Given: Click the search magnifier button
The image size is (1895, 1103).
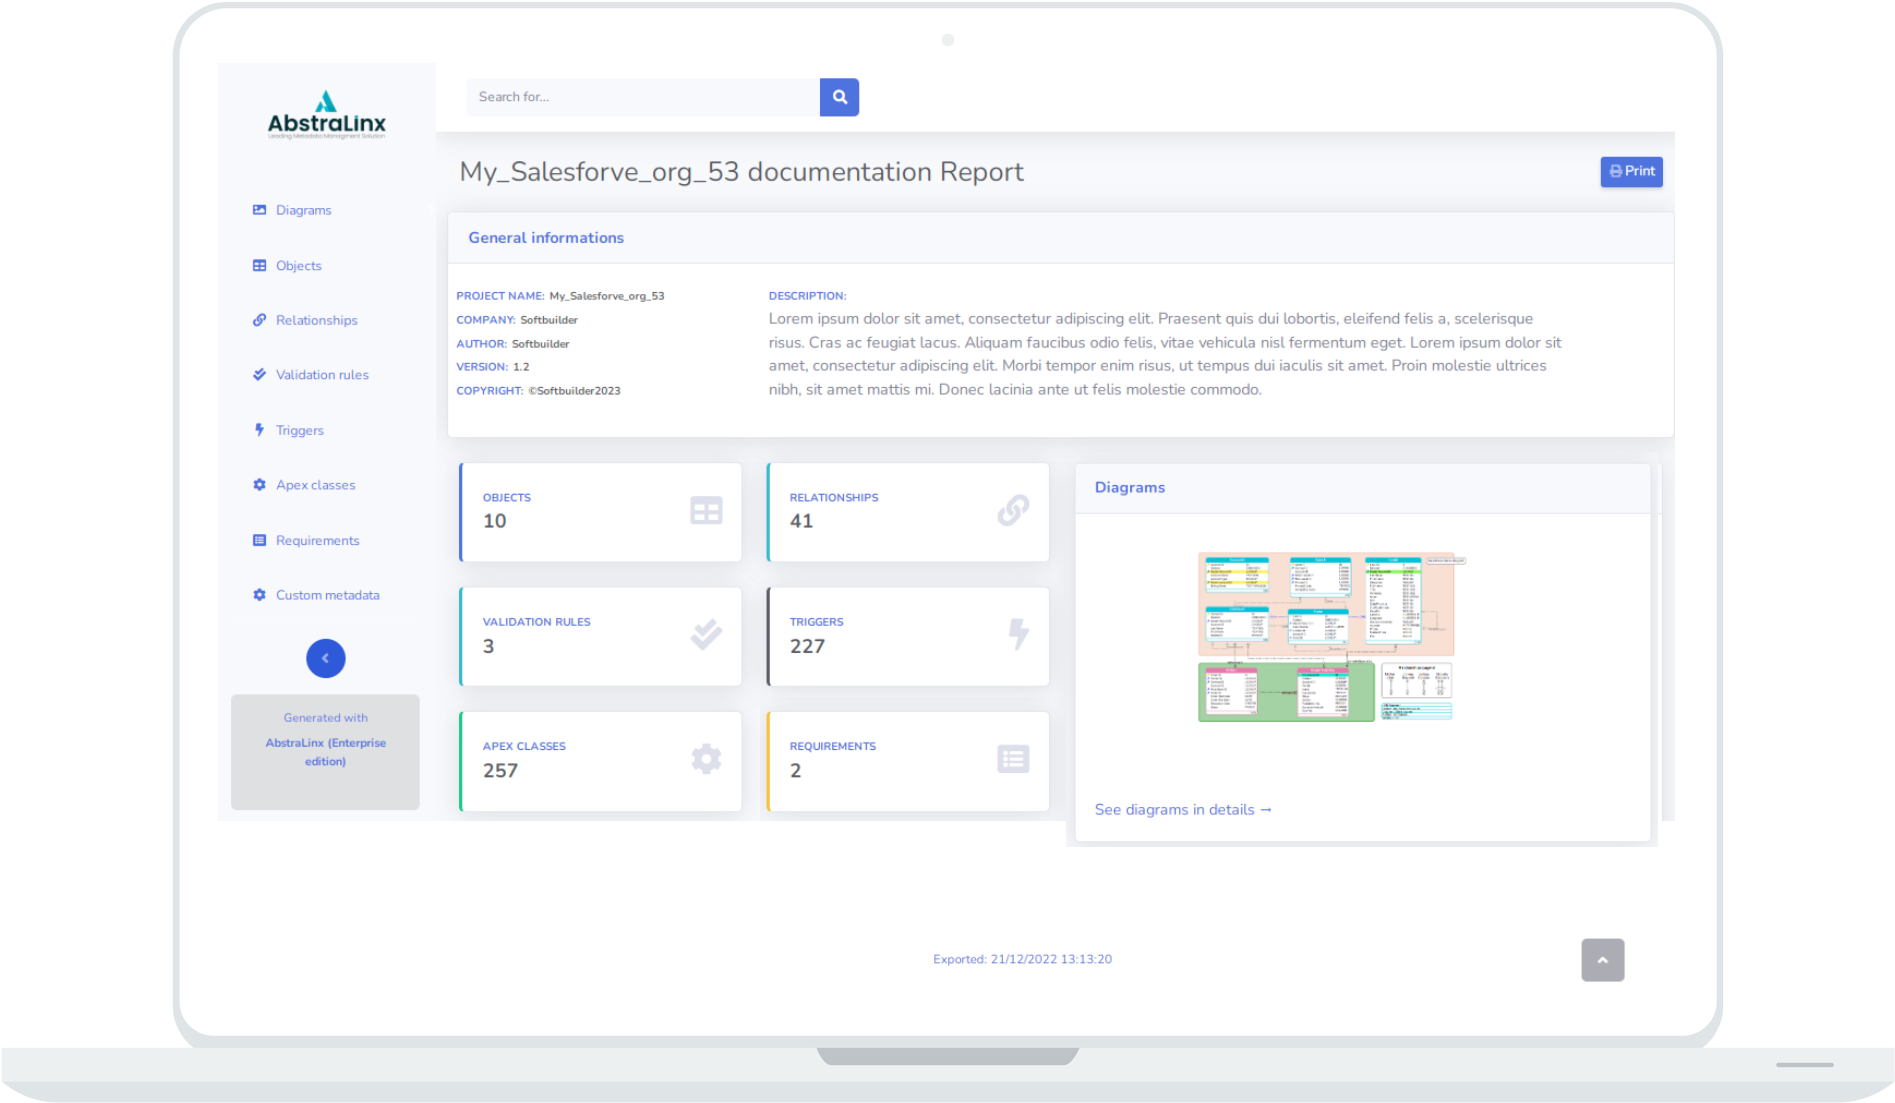Looking at the screenshot, I should (x=839, y=97).
